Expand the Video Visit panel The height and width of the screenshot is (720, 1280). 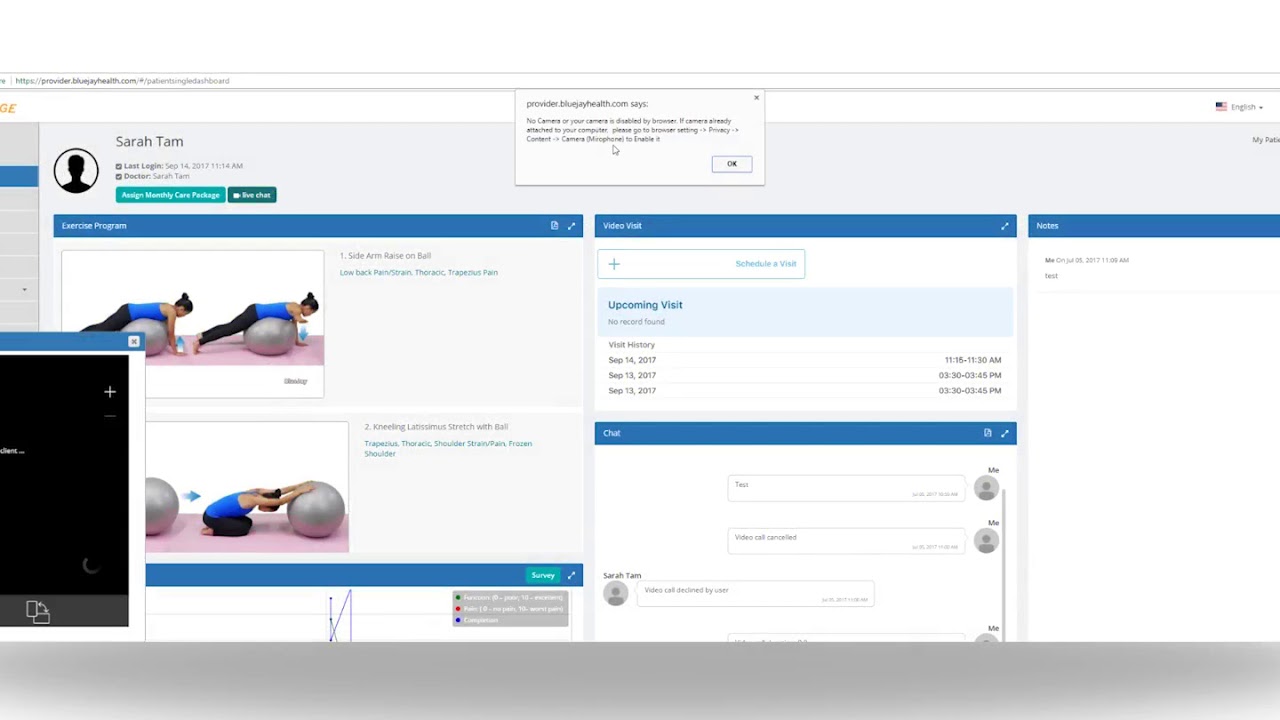1005,226
